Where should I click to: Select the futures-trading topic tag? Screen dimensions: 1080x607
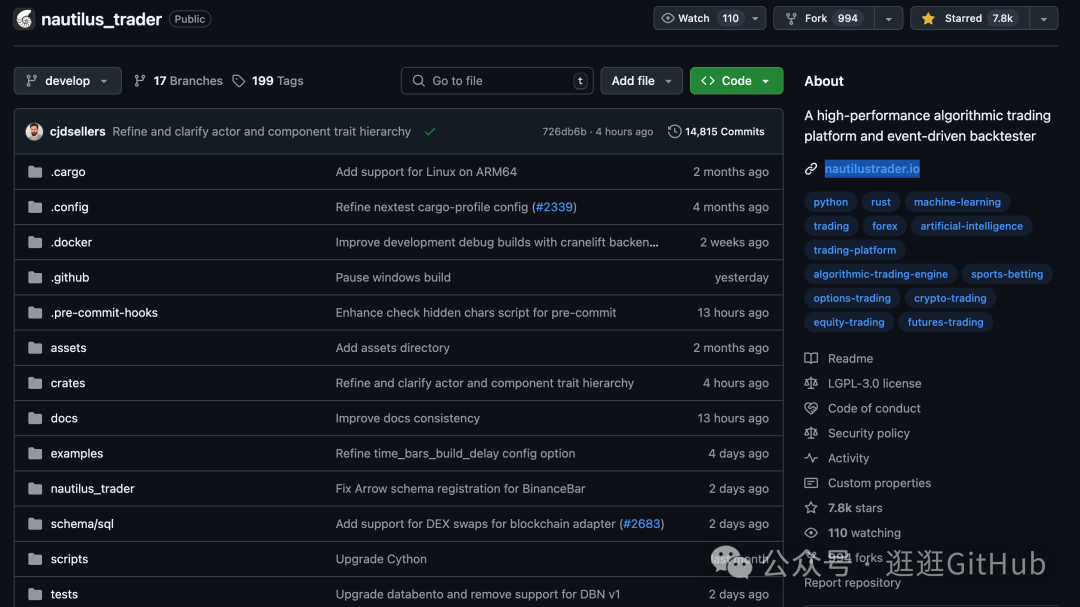945,322
